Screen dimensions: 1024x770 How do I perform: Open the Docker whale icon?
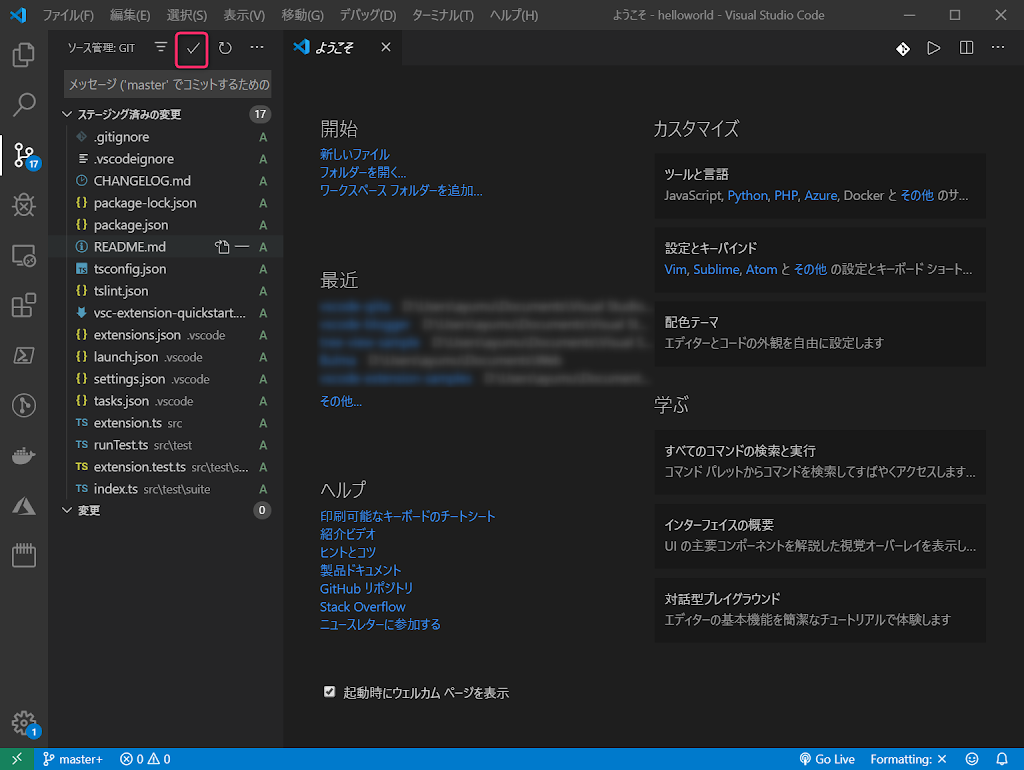click(x=24, y=455)
